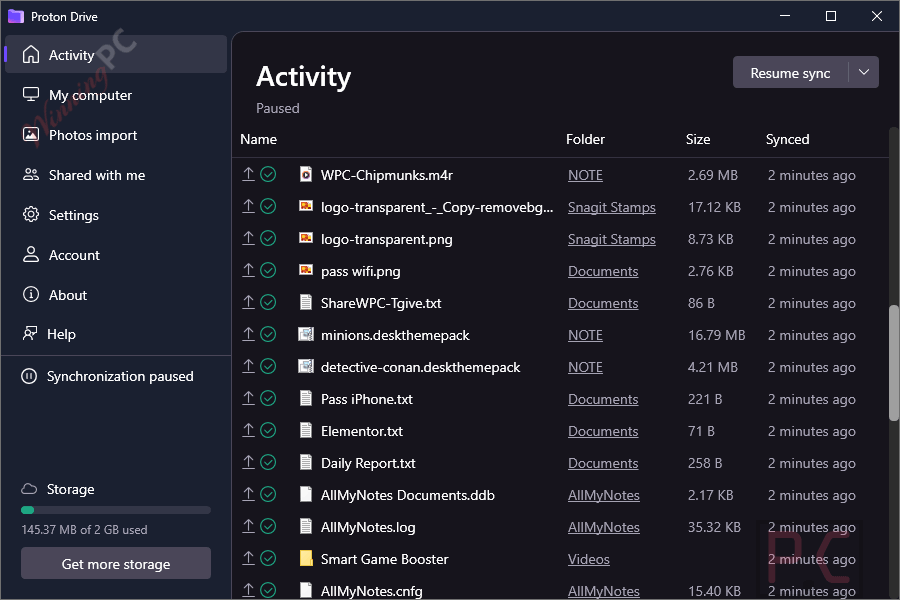Viewport: 900px width, 600px height.
Task: Click the synced checkmark icon for pass wifi.png
Action: point(268,270)
